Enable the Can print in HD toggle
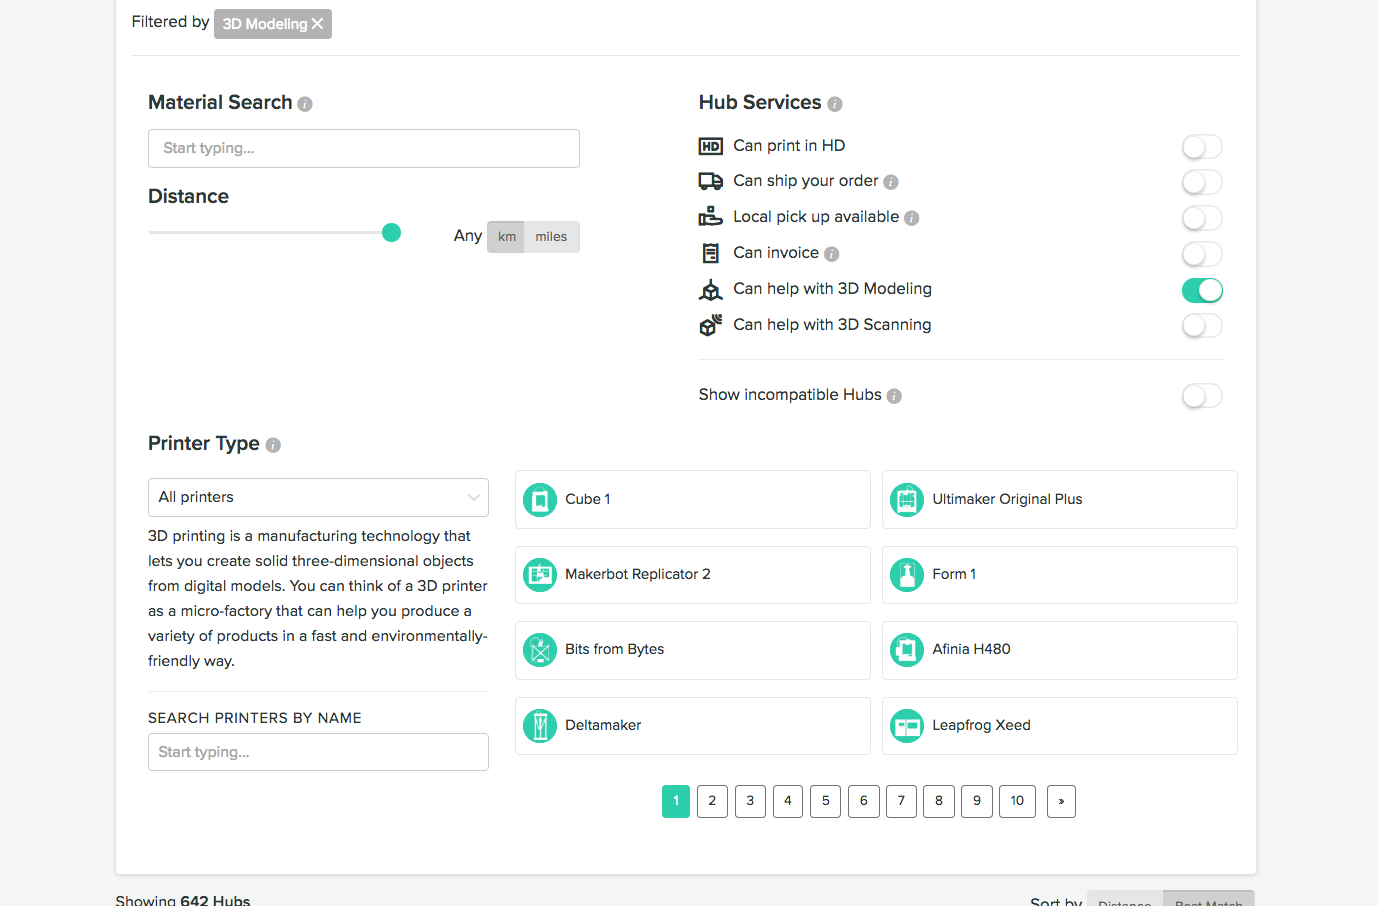The width and height of the screenshot is (1378, 906). [1201, 147]
